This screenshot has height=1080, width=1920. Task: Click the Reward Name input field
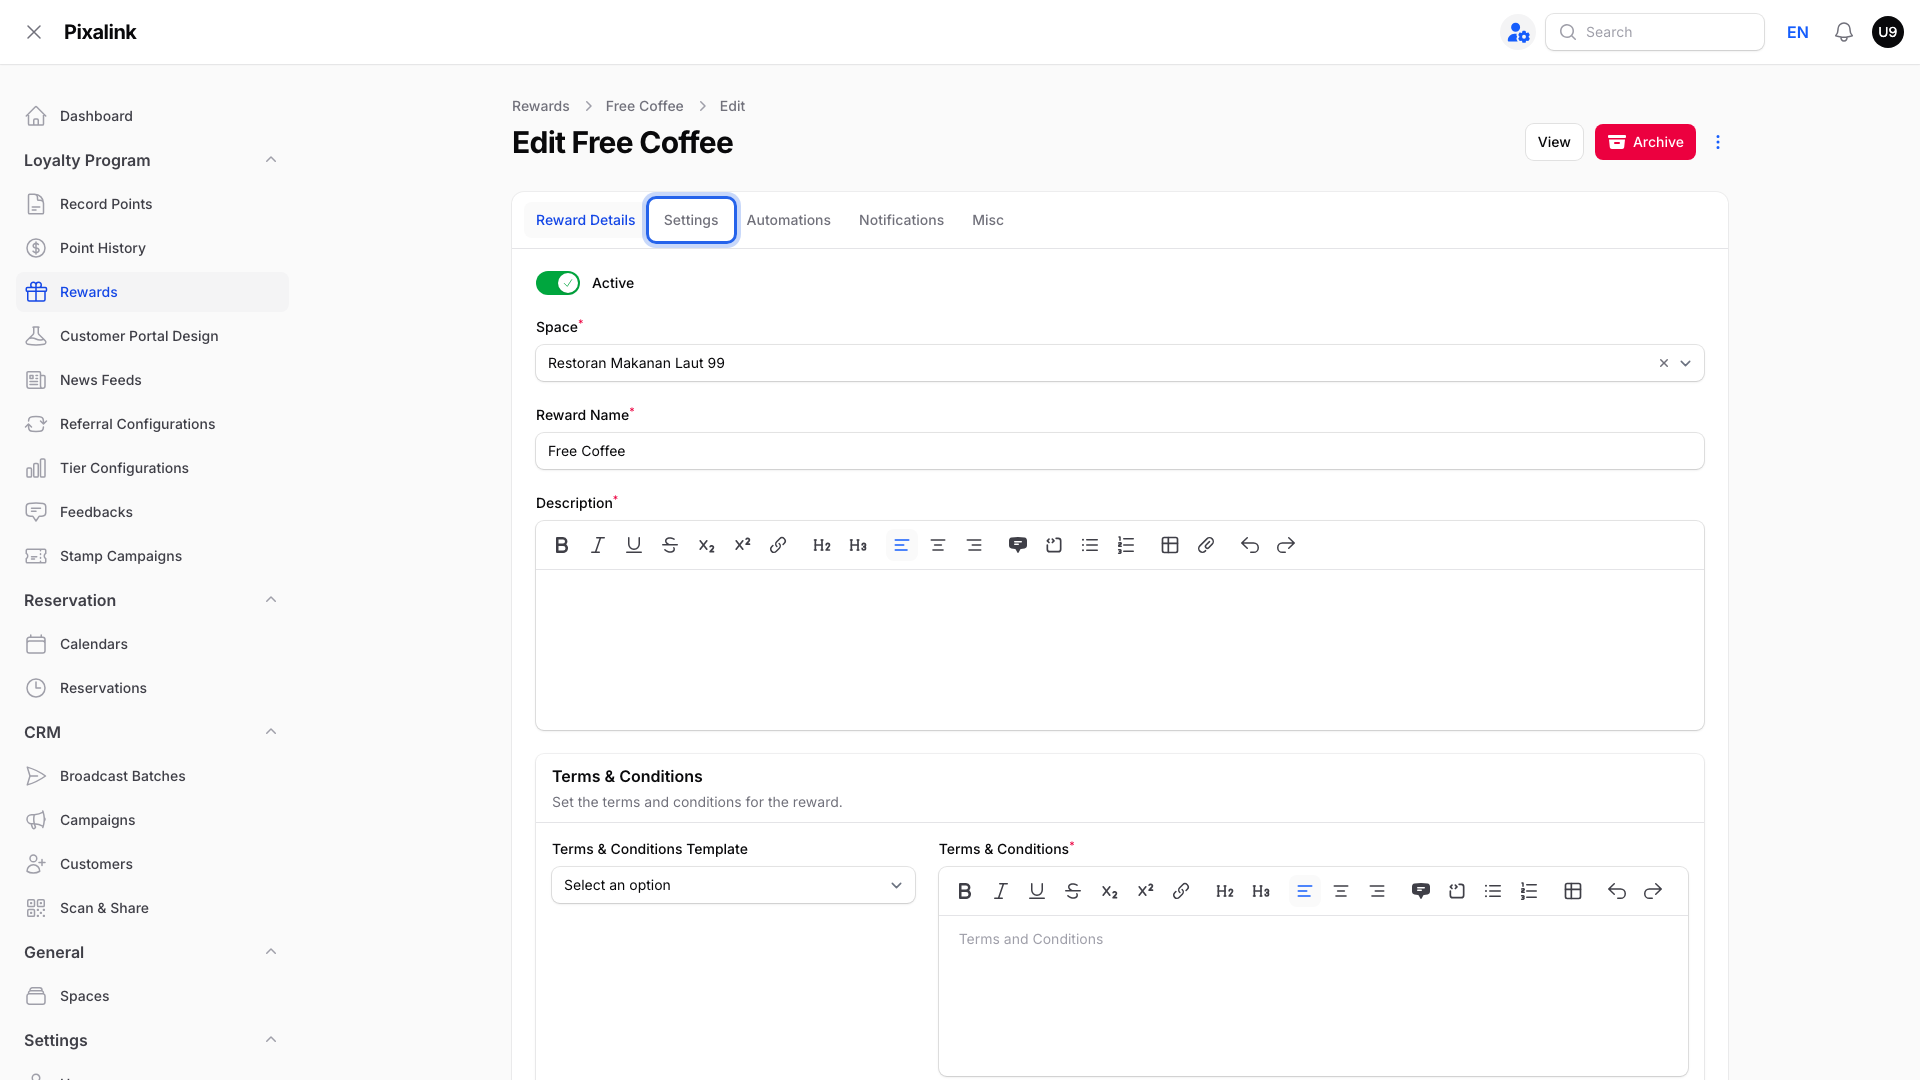tap(1120, 451)
